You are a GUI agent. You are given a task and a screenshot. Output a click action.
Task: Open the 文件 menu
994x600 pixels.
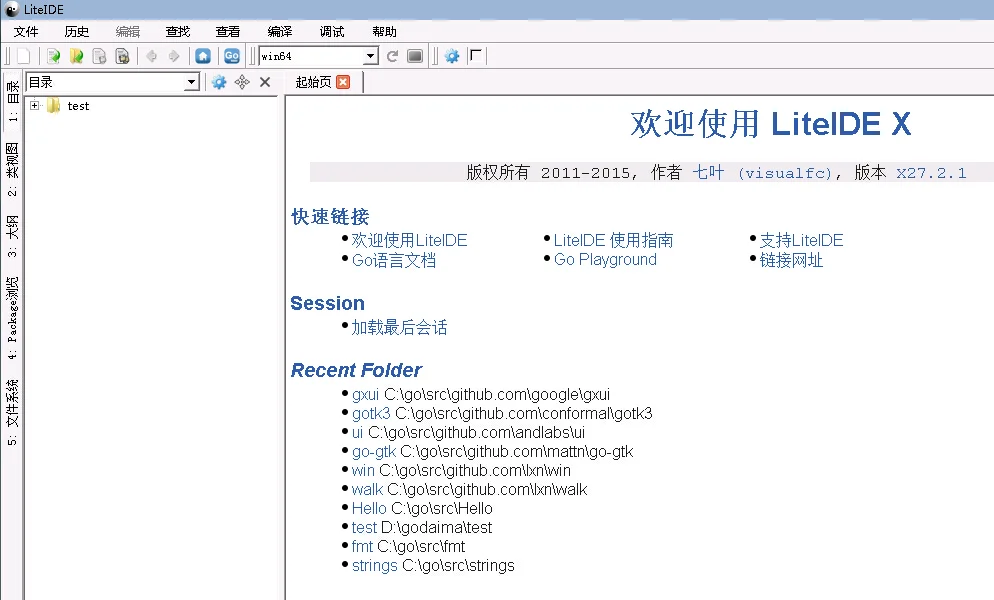tap(26, 32)
